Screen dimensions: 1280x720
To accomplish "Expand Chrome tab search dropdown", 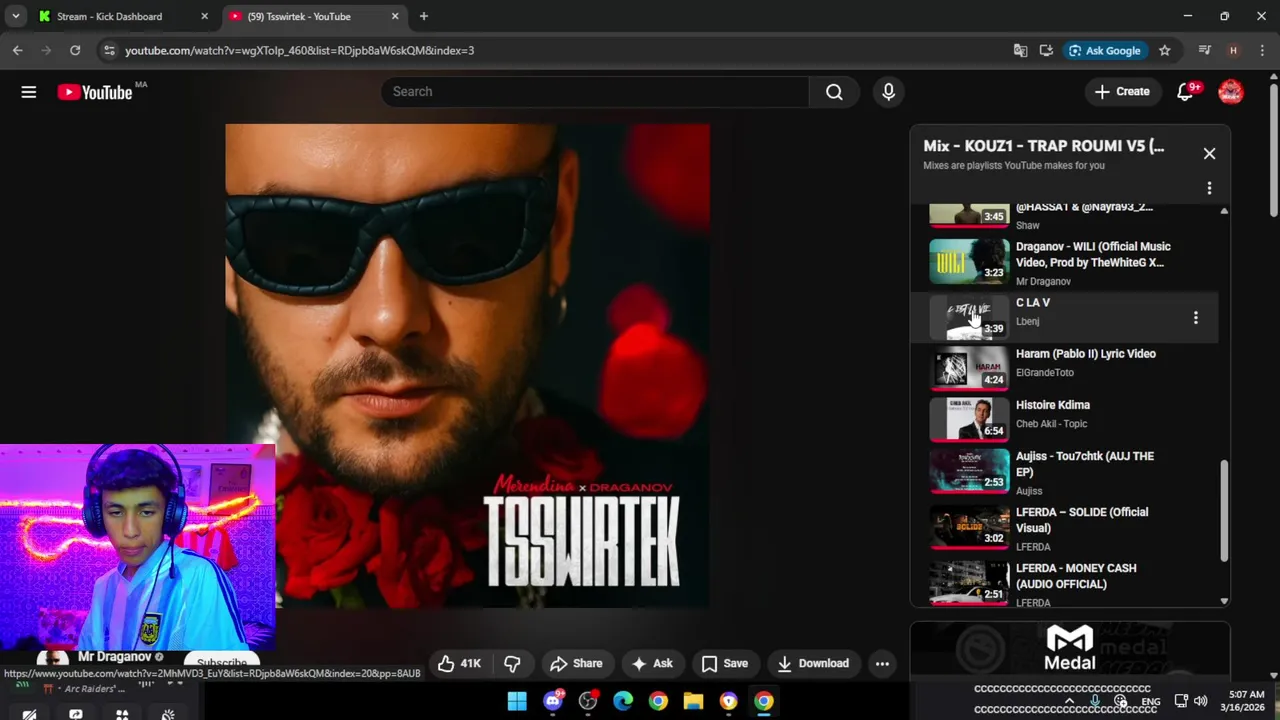I will [15, 16].
